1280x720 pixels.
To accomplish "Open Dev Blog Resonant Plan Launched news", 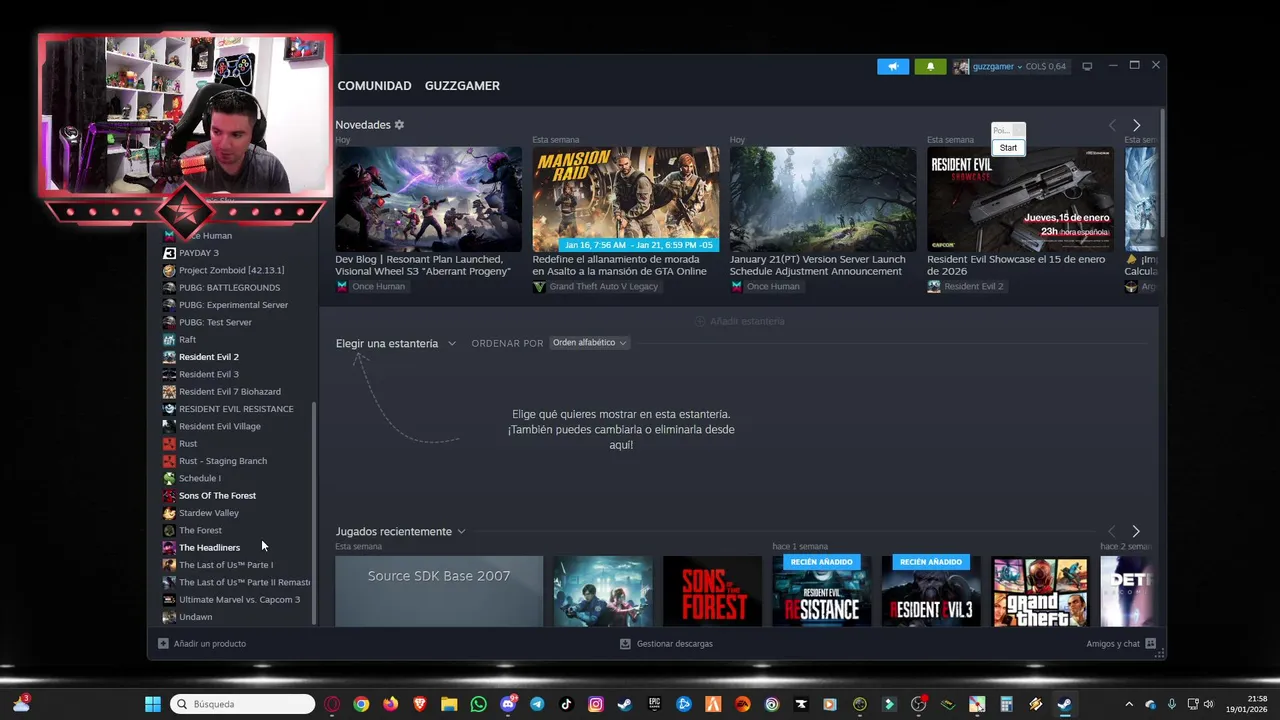I will coord(423,265).
